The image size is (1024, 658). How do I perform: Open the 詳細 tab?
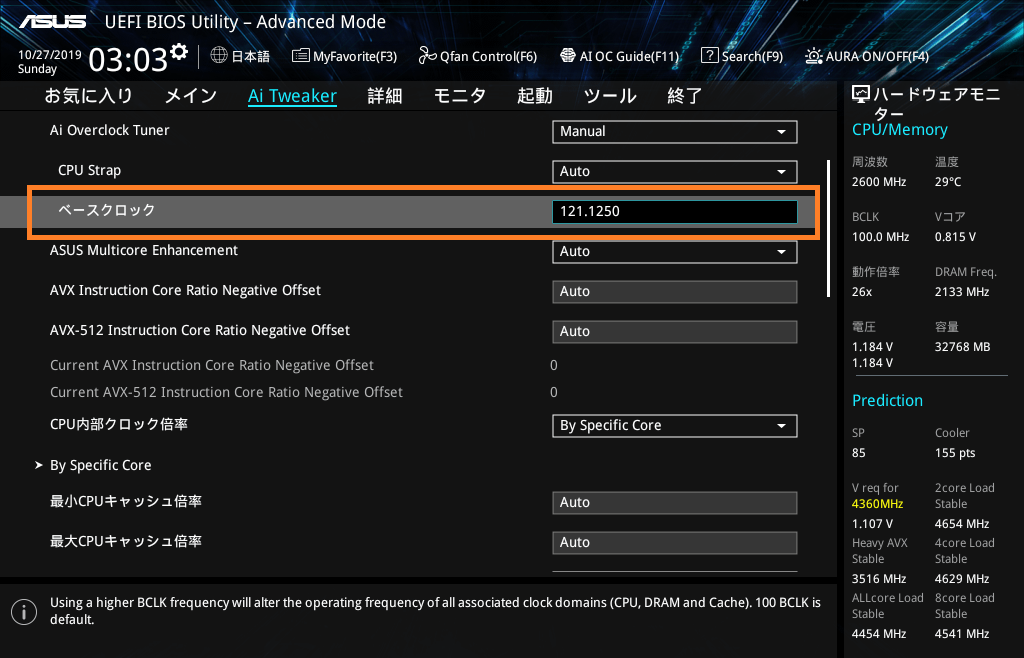point(385,96)
